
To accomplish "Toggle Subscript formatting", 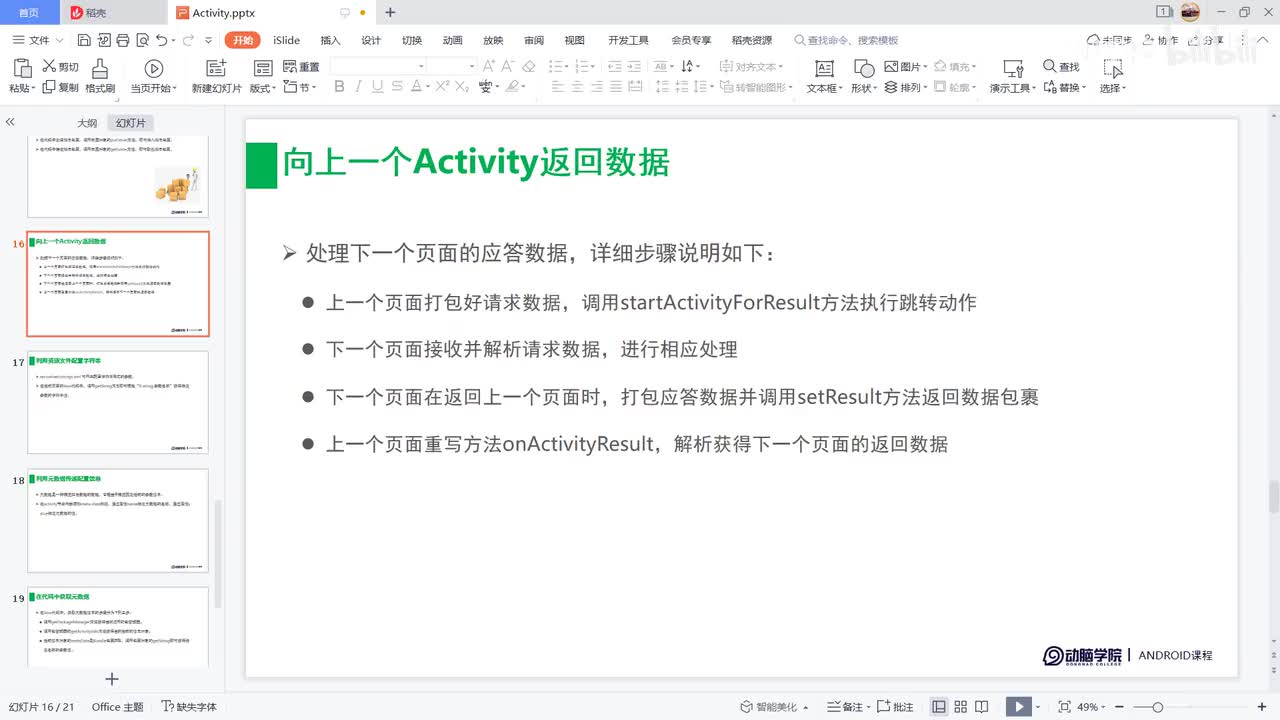I will pyautogui.click(x=462, y=87).
